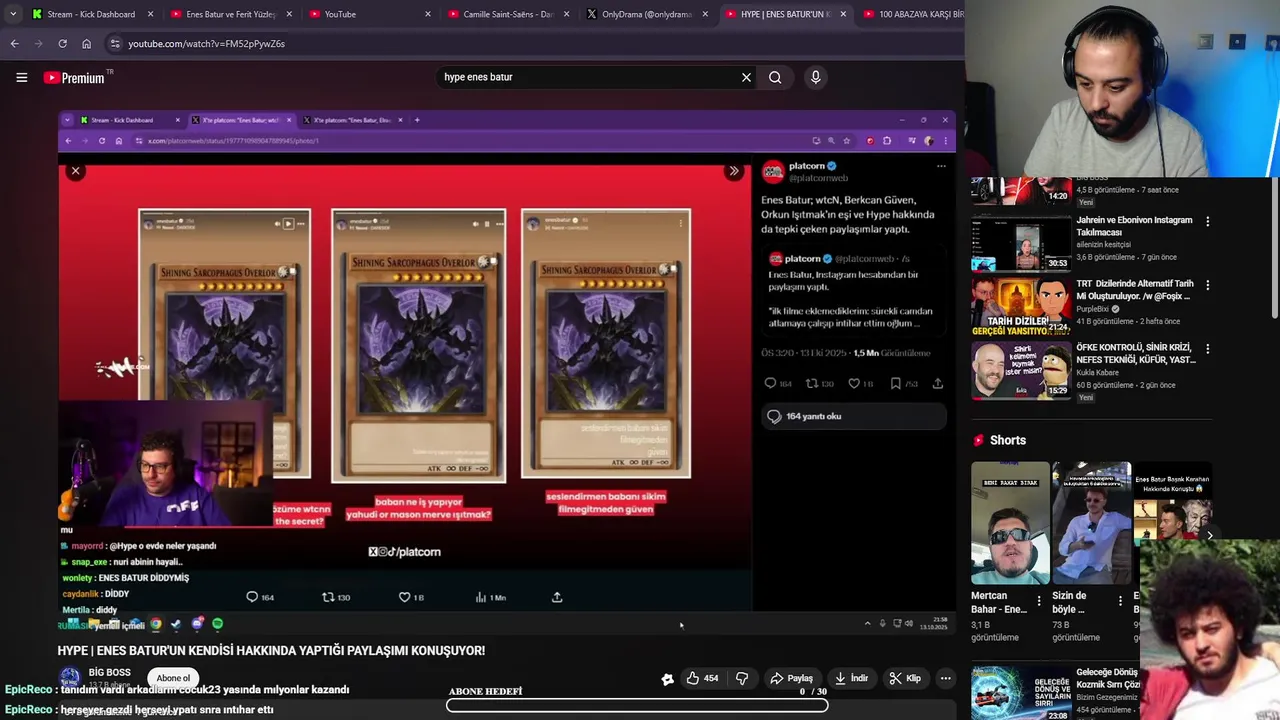Screen dimensions: 1280x720
Task: Click Spotify icon in the recorded taskbar
Action: (218, 624)
